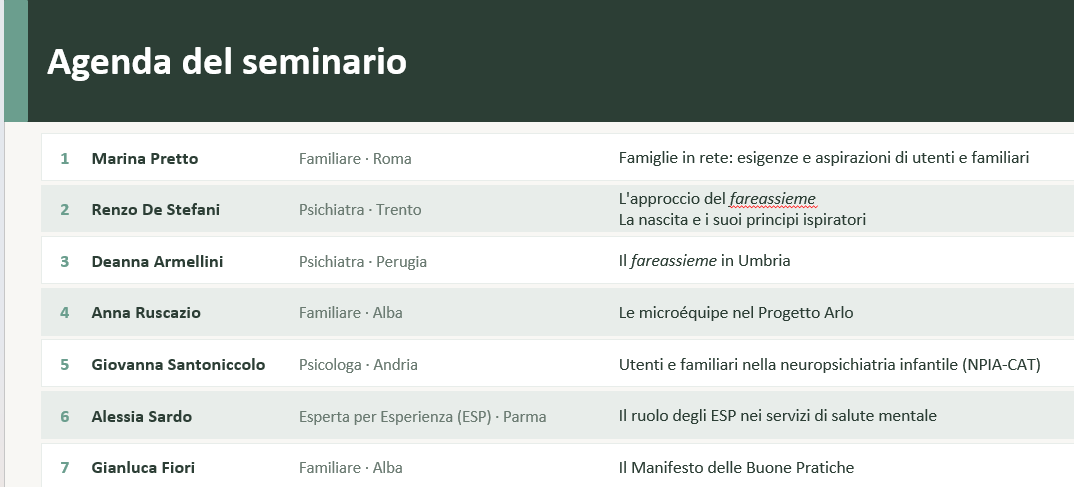Select the name Marina Pretto
This screenshot has height=487, width=1074.
coord(145,159)
